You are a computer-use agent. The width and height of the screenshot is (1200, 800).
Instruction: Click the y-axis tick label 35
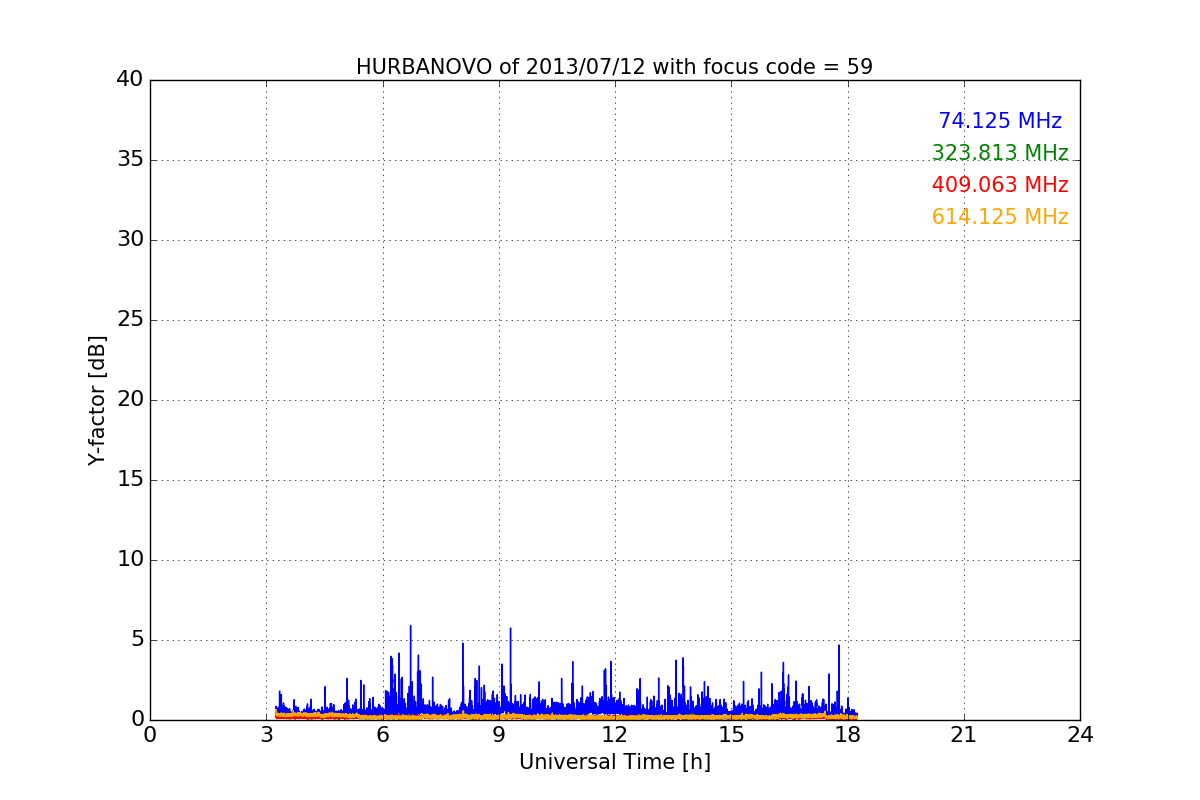[x=130, y=160]
